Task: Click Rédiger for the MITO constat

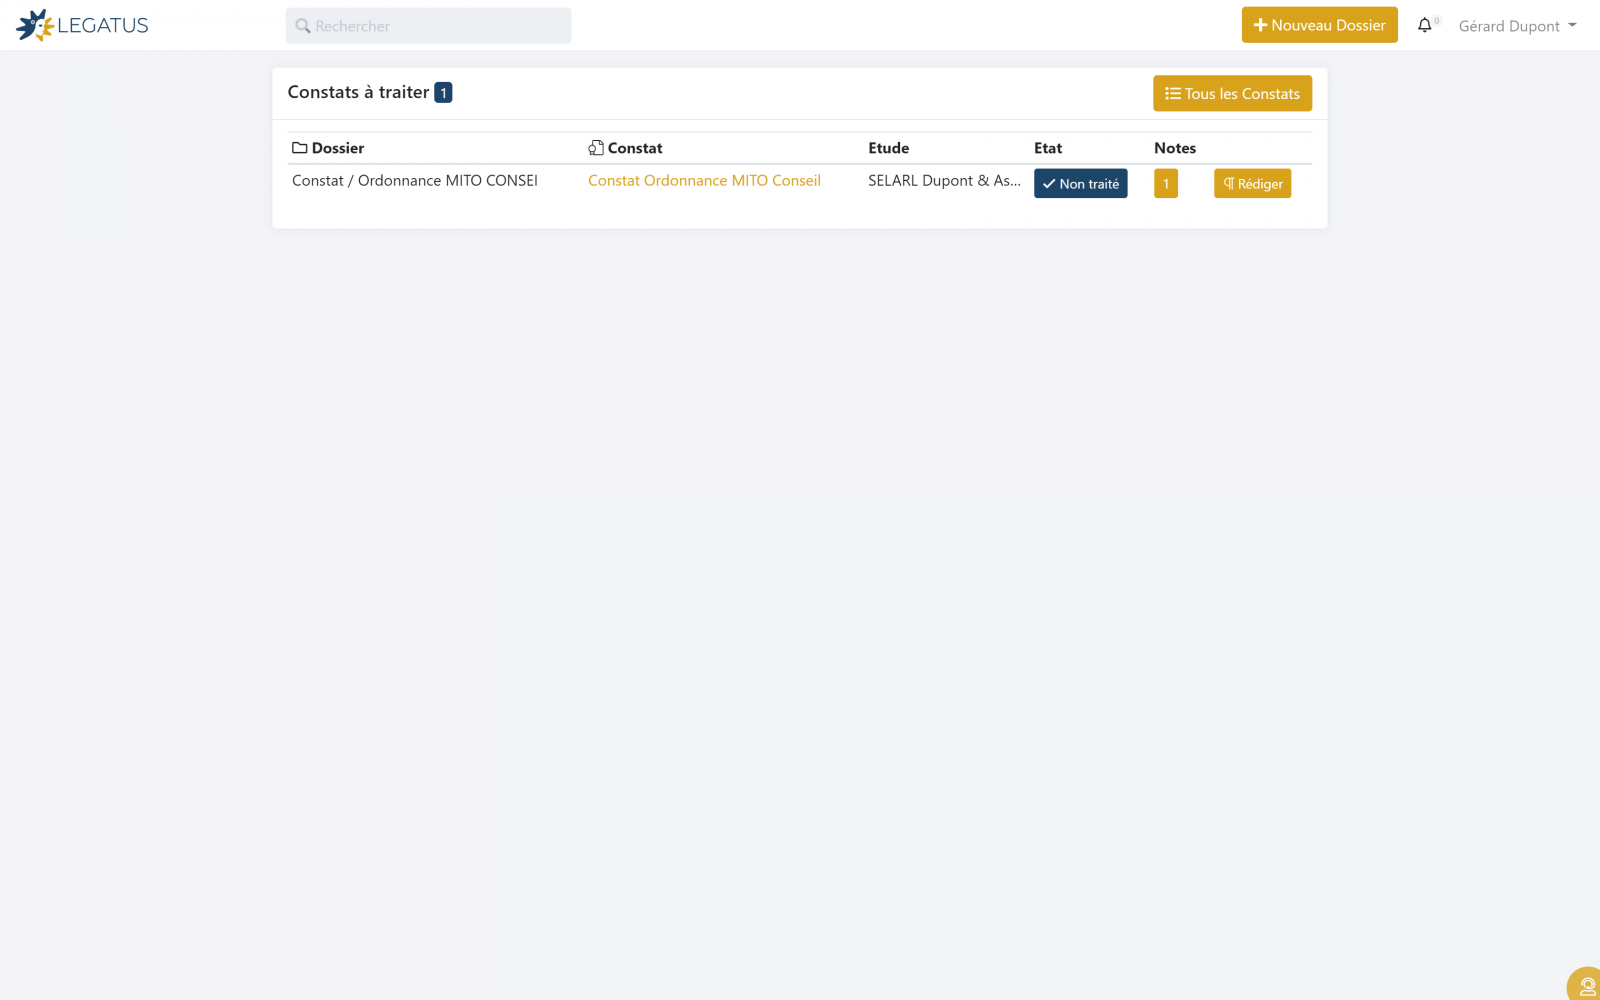Action: click(x=1252, y=183)
